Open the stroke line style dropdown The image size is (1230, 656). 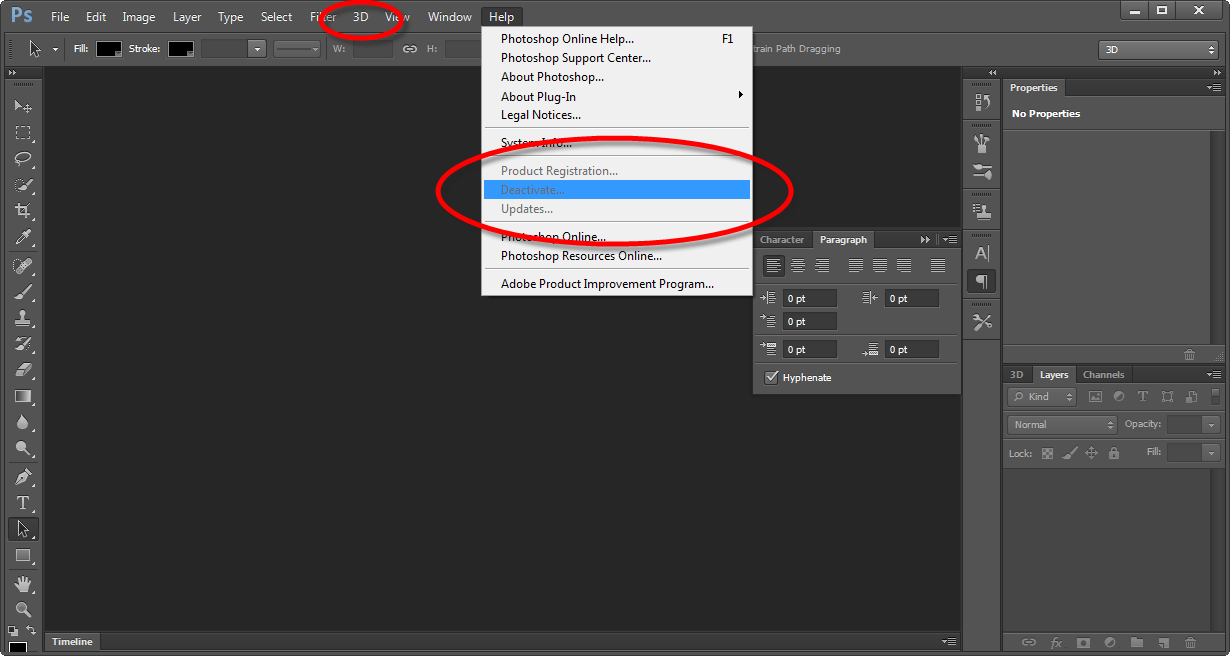coord(297,48)
